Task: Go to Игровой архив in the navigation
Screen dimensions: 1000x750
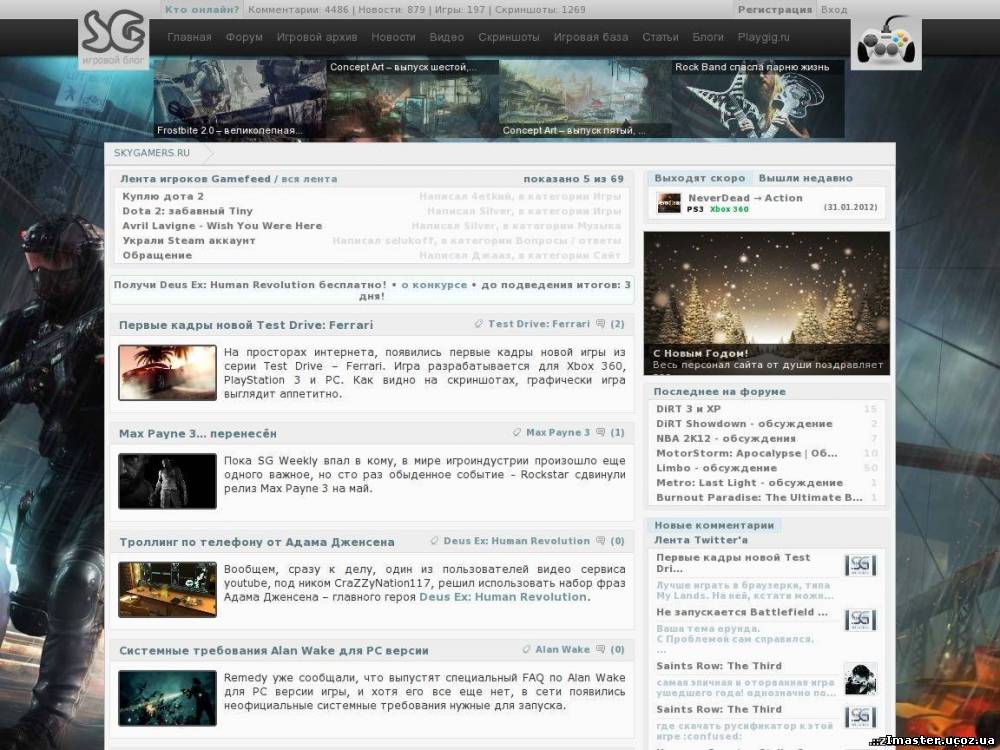Action: coord(317,37)
